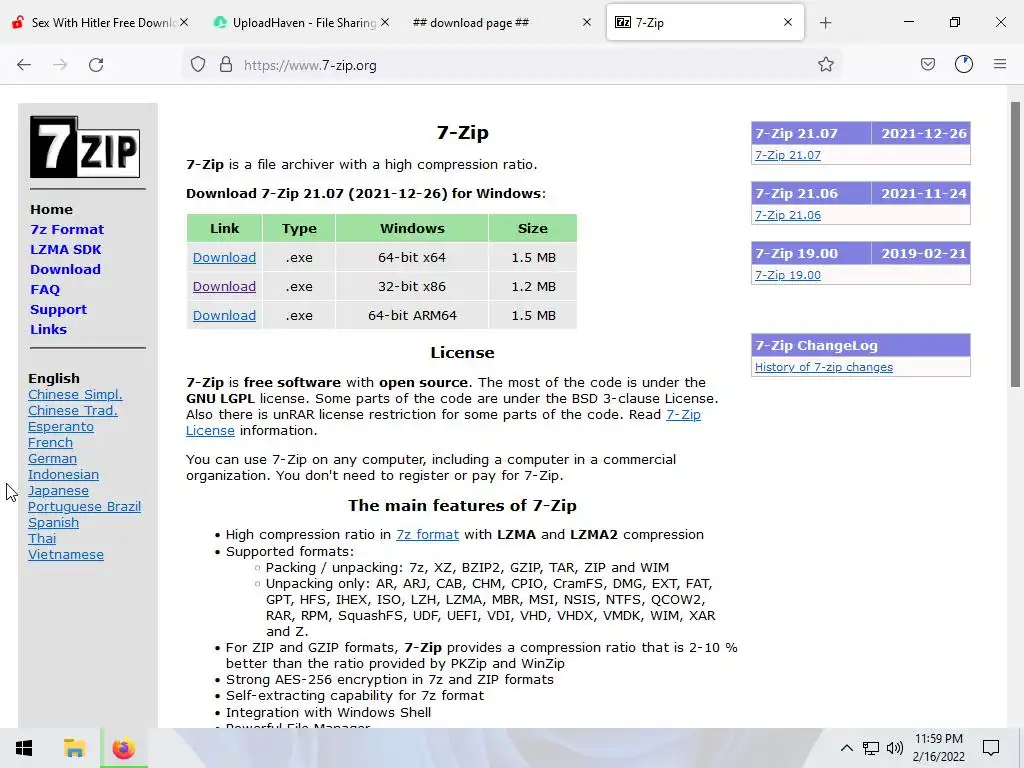This screenshot has height=768, width=1024.
Task: Click the forward navigation arrow
Action: pos(60,65)
